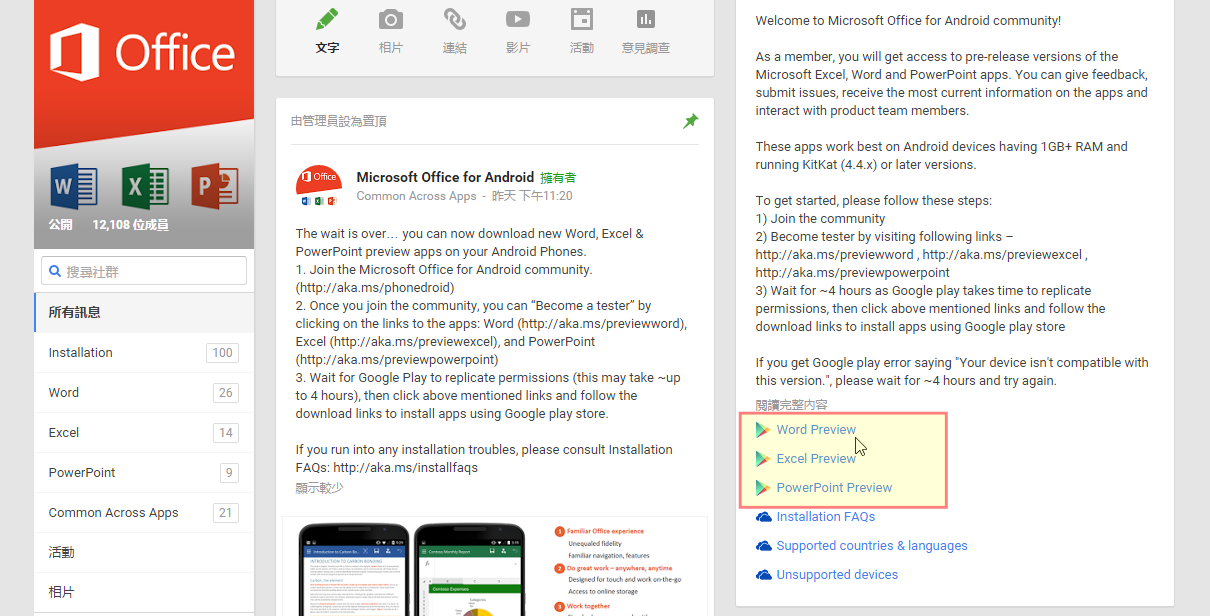Open the phone screenshots image in post
Viewport: 1210px width, 616px height.
coord(495,566)
